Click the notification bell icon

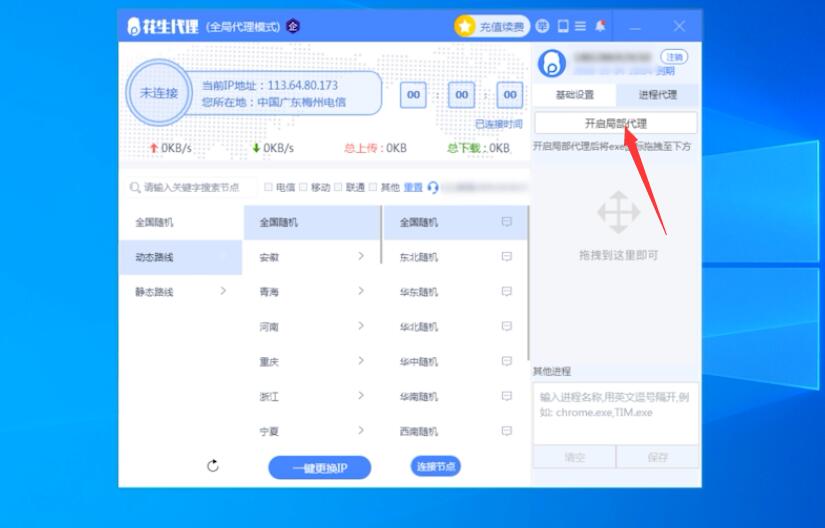[x=601, y=26]
